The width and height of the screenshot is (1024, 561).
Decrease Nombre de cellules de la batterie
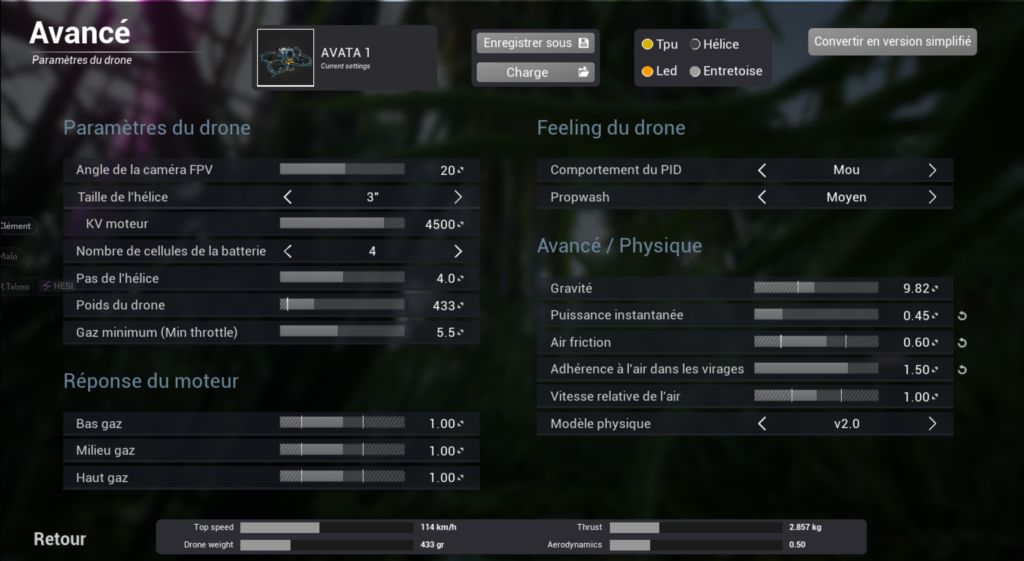(288, 251)
